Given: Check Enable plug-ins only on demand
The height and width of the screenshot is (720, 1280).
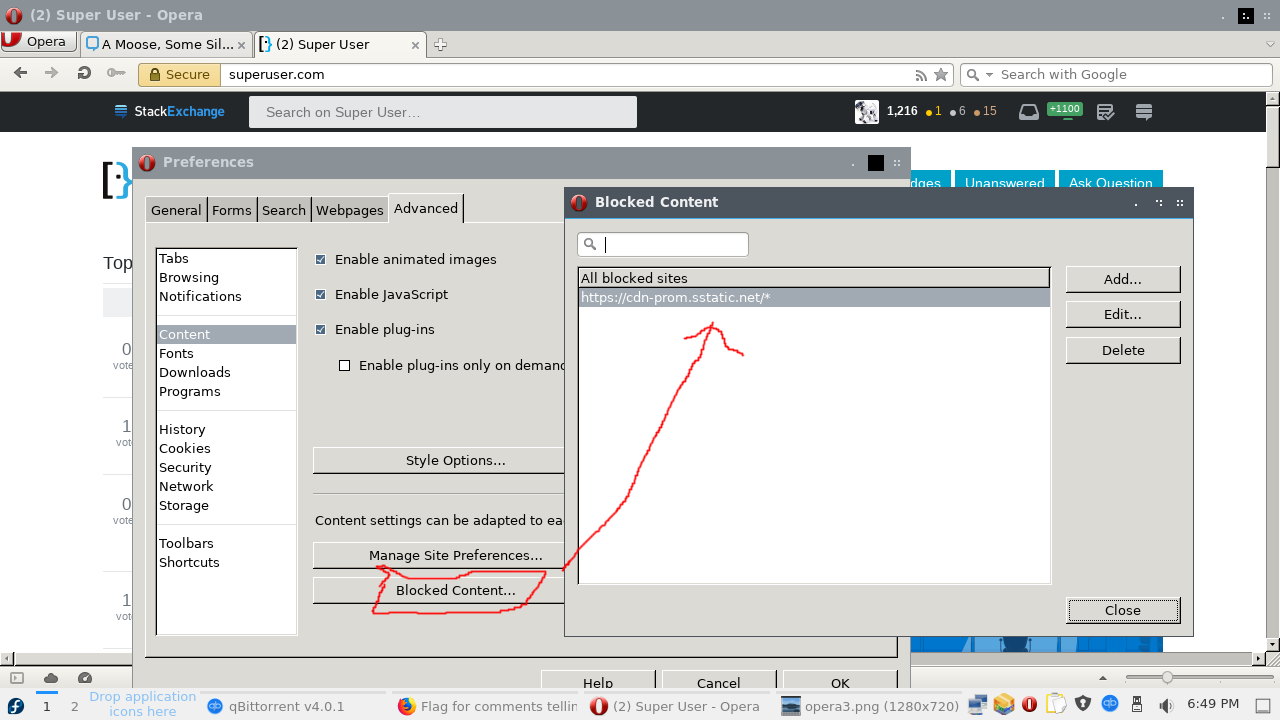Looking at the screenshot, I should pyautogui.click(x=345, y=365).
